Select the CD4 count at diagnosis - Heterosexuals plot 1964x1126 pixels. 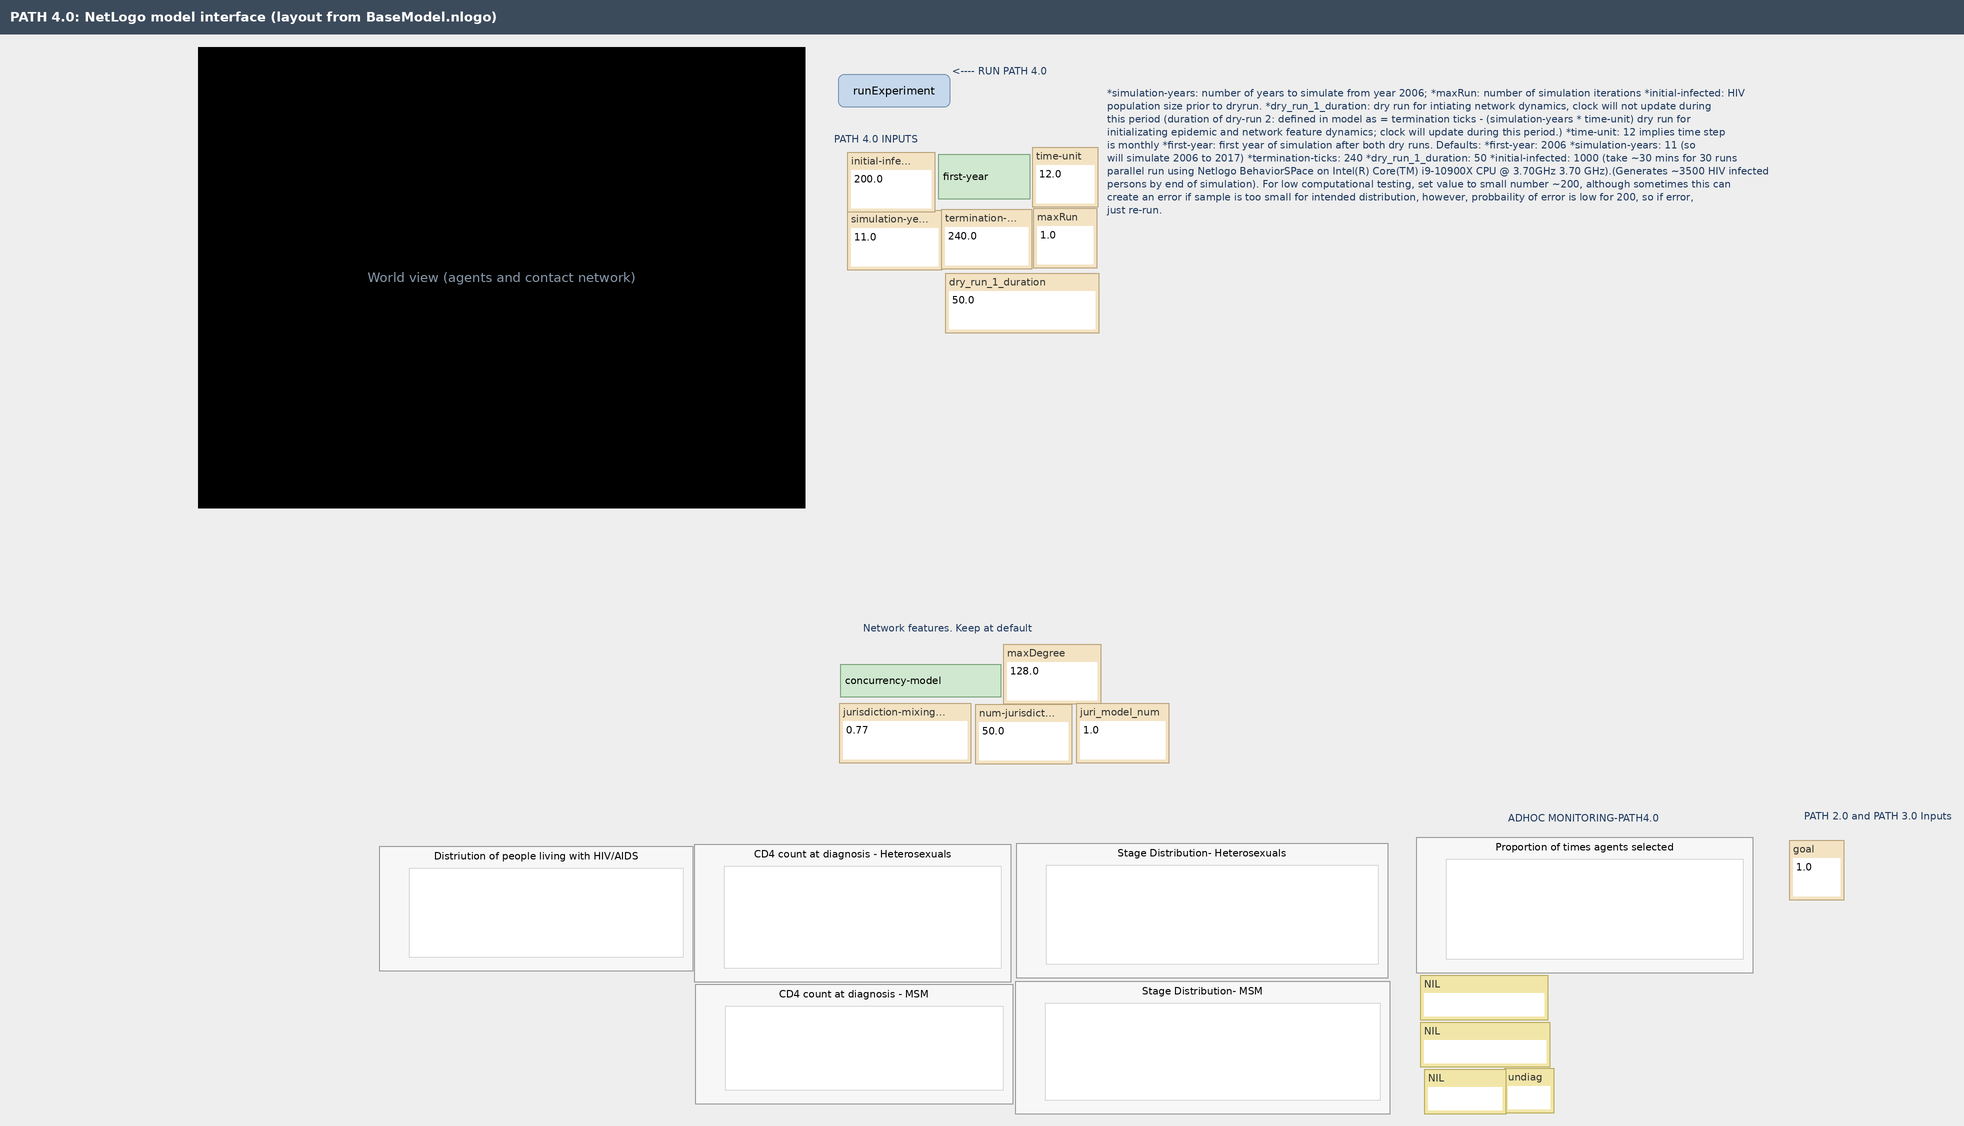click(853, 913)
